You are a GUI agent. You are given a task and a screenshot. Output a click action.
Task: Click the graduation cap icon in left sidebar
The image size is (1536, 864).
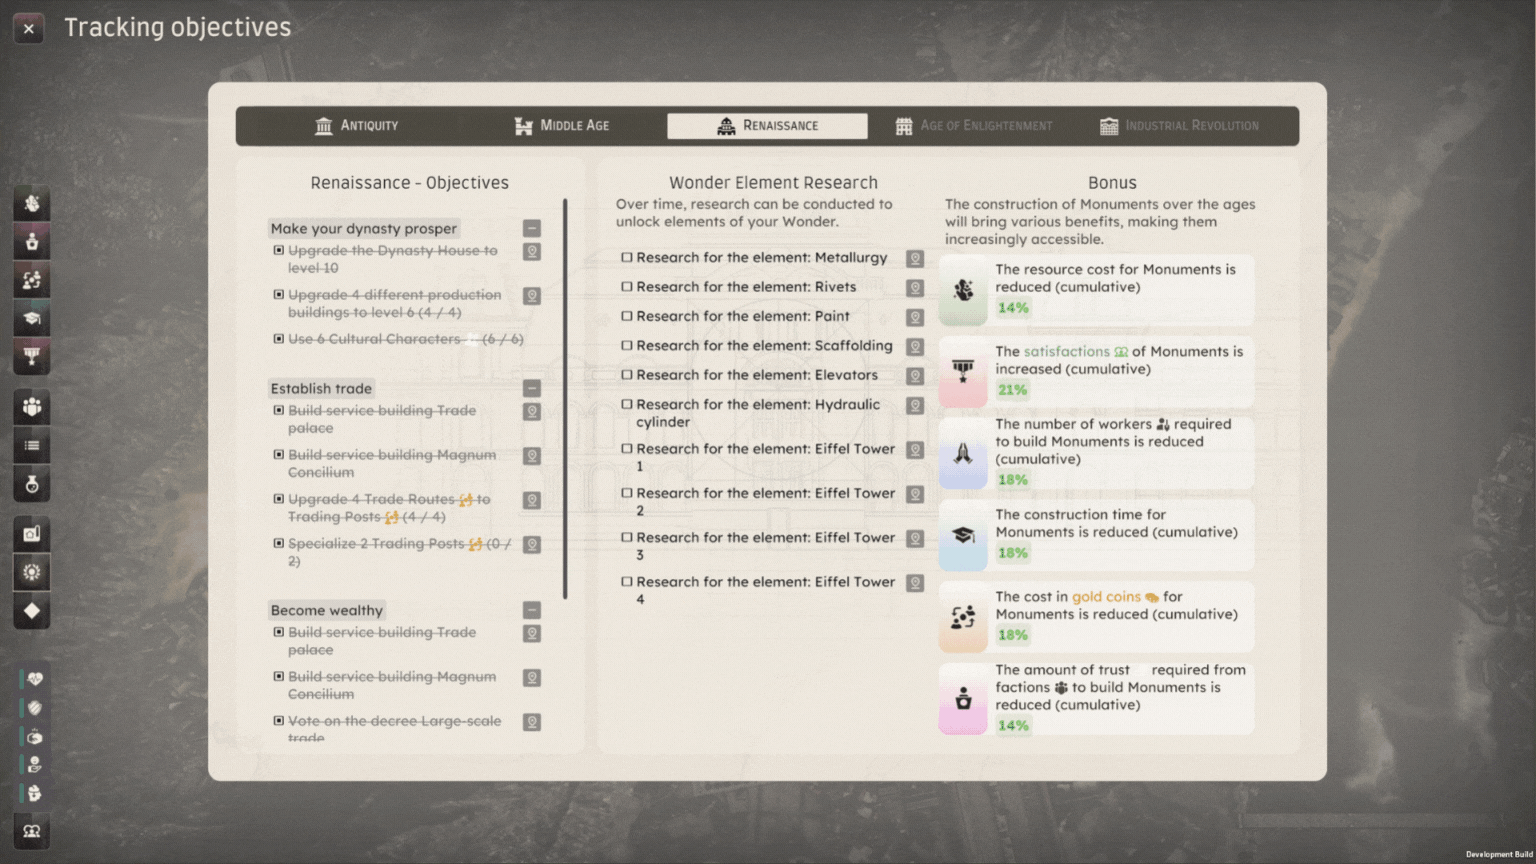tap(32, 319)
